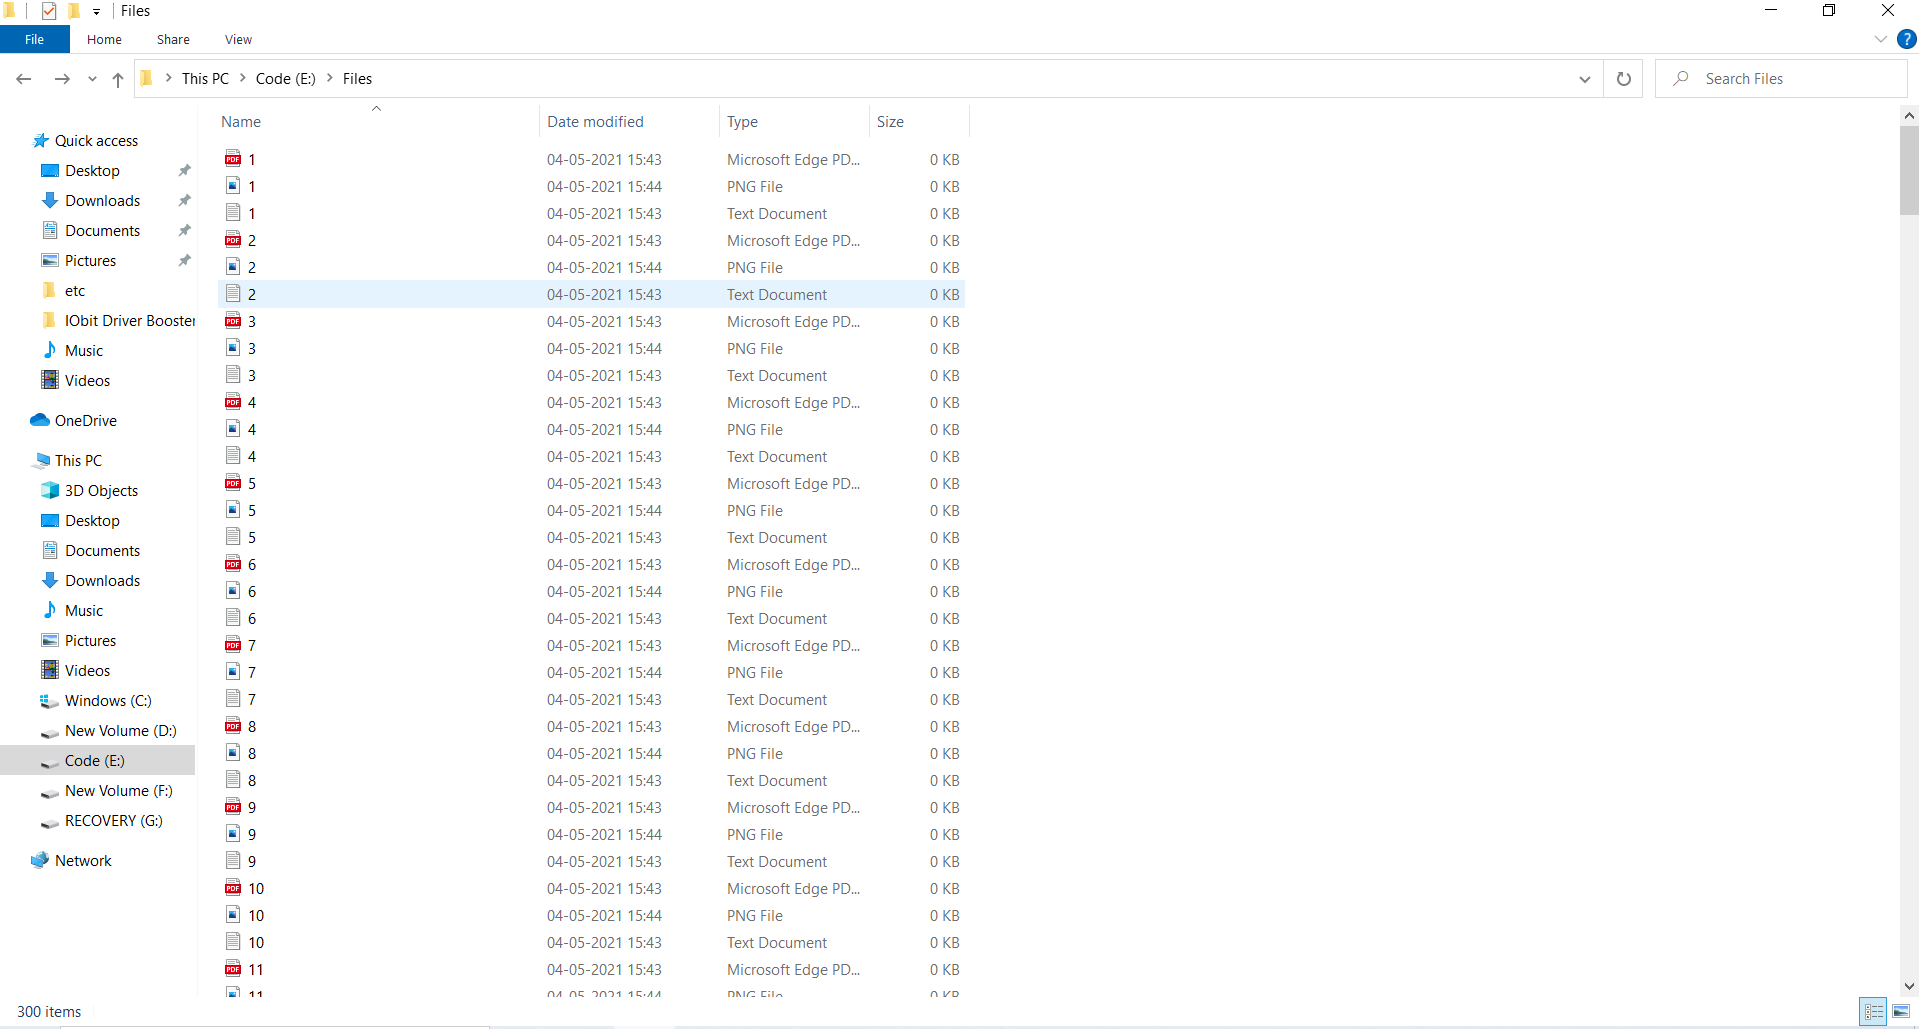The width and height of the screenshot is (1919, 1029).
Task: Click text document icon of file 7
Action: (x=233, y=698)
